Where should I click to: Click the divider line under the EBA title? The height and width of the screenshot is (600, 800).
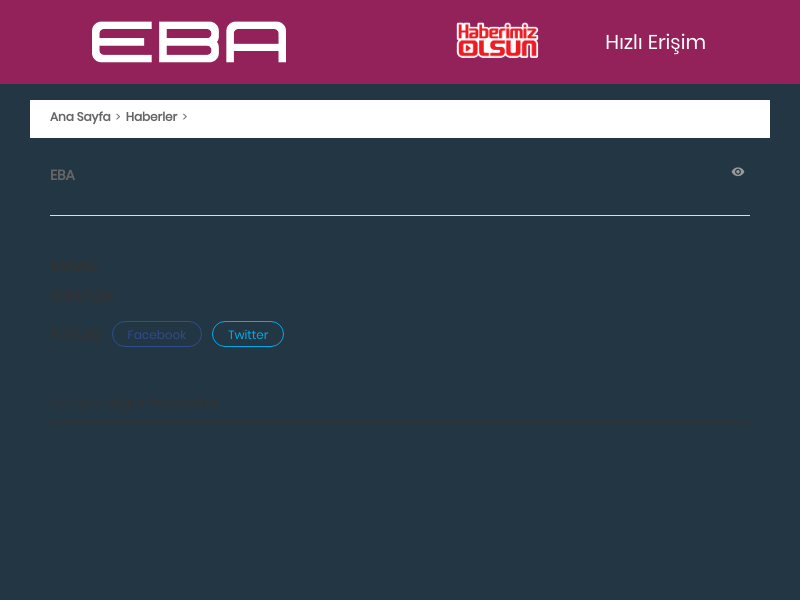[400, 215]
